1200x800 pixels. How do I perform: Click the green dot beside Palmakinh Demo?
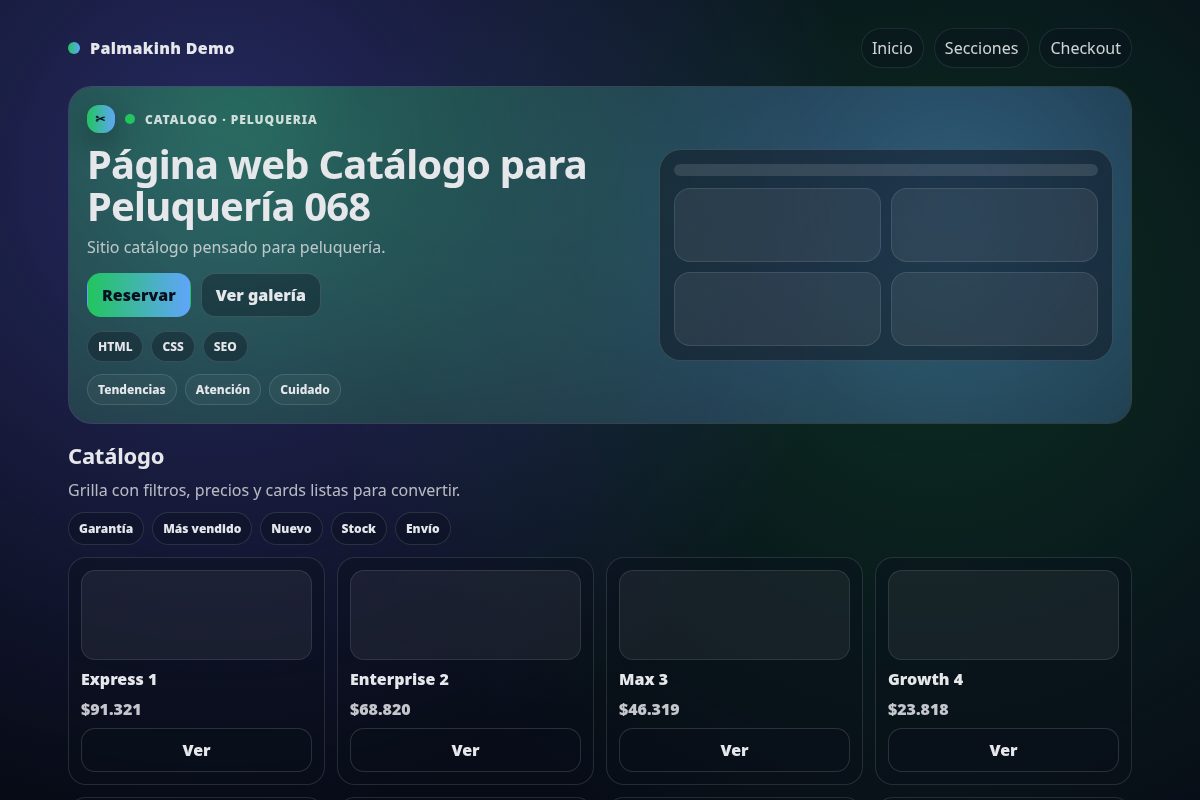[73, 47]
